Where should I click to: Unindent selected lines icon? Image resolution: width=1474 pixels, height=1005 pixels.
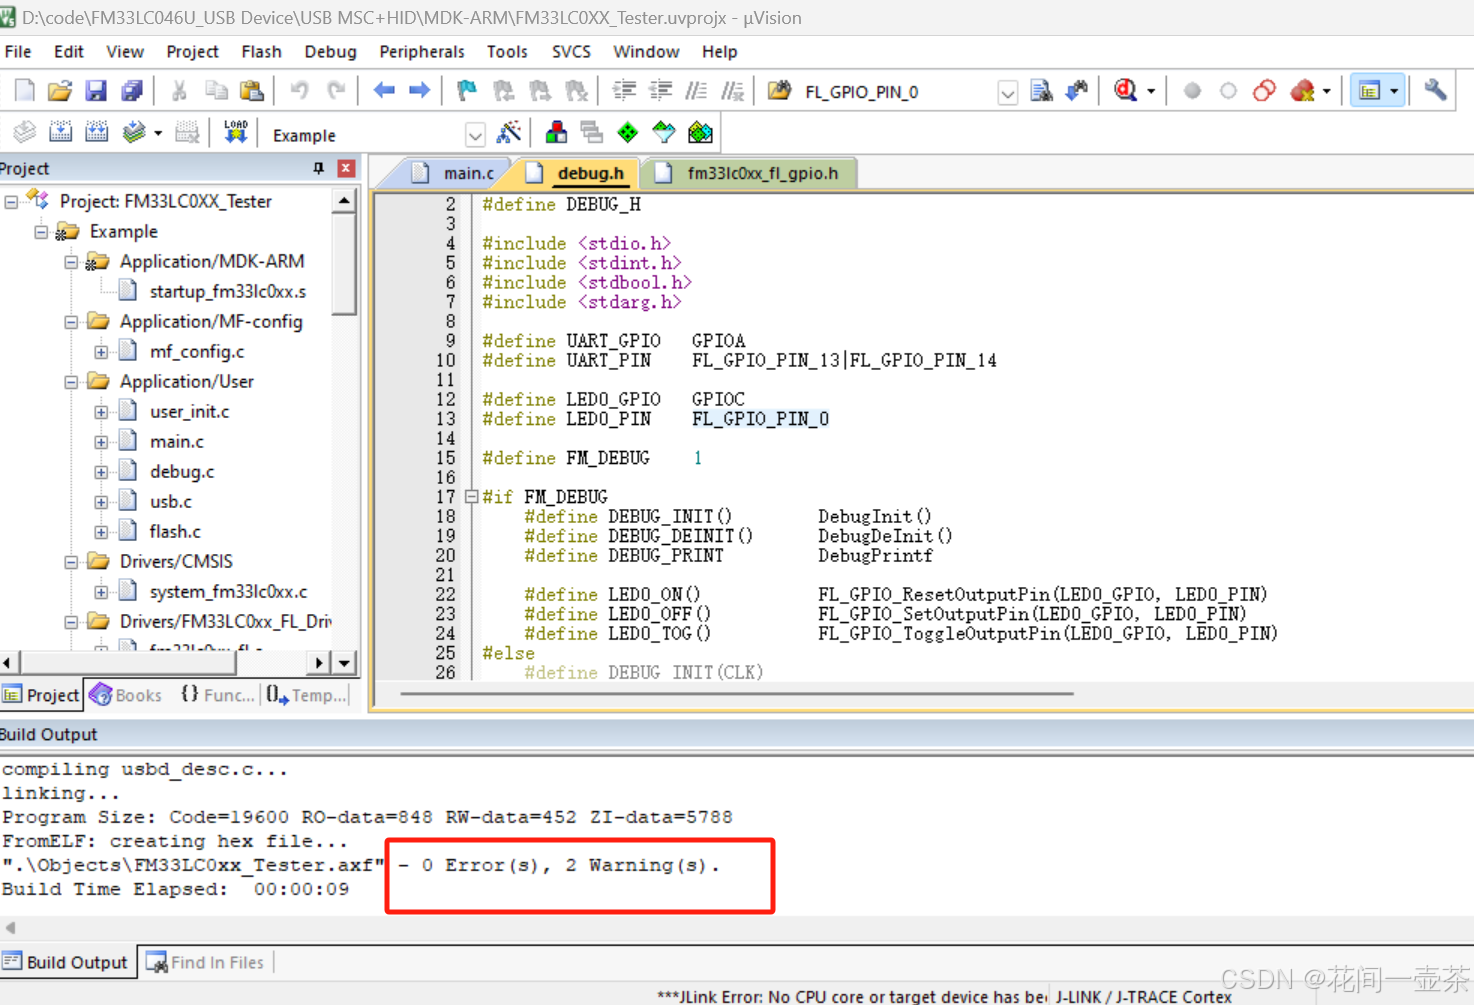tap(660, 91)
